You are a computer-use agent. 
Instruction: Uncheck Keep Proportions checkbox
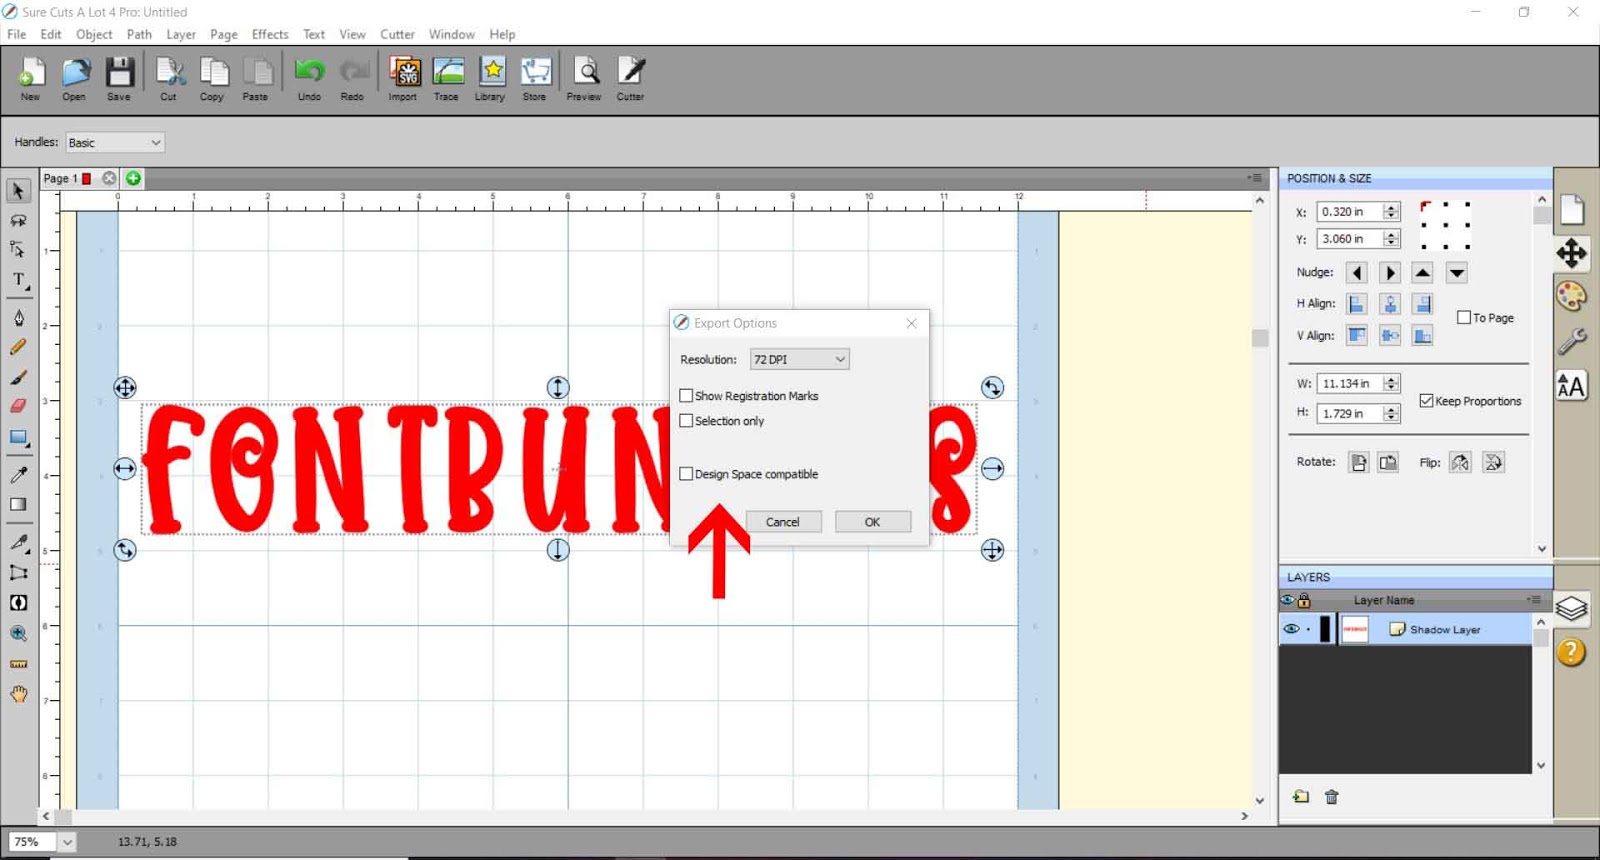point(1426,401)
